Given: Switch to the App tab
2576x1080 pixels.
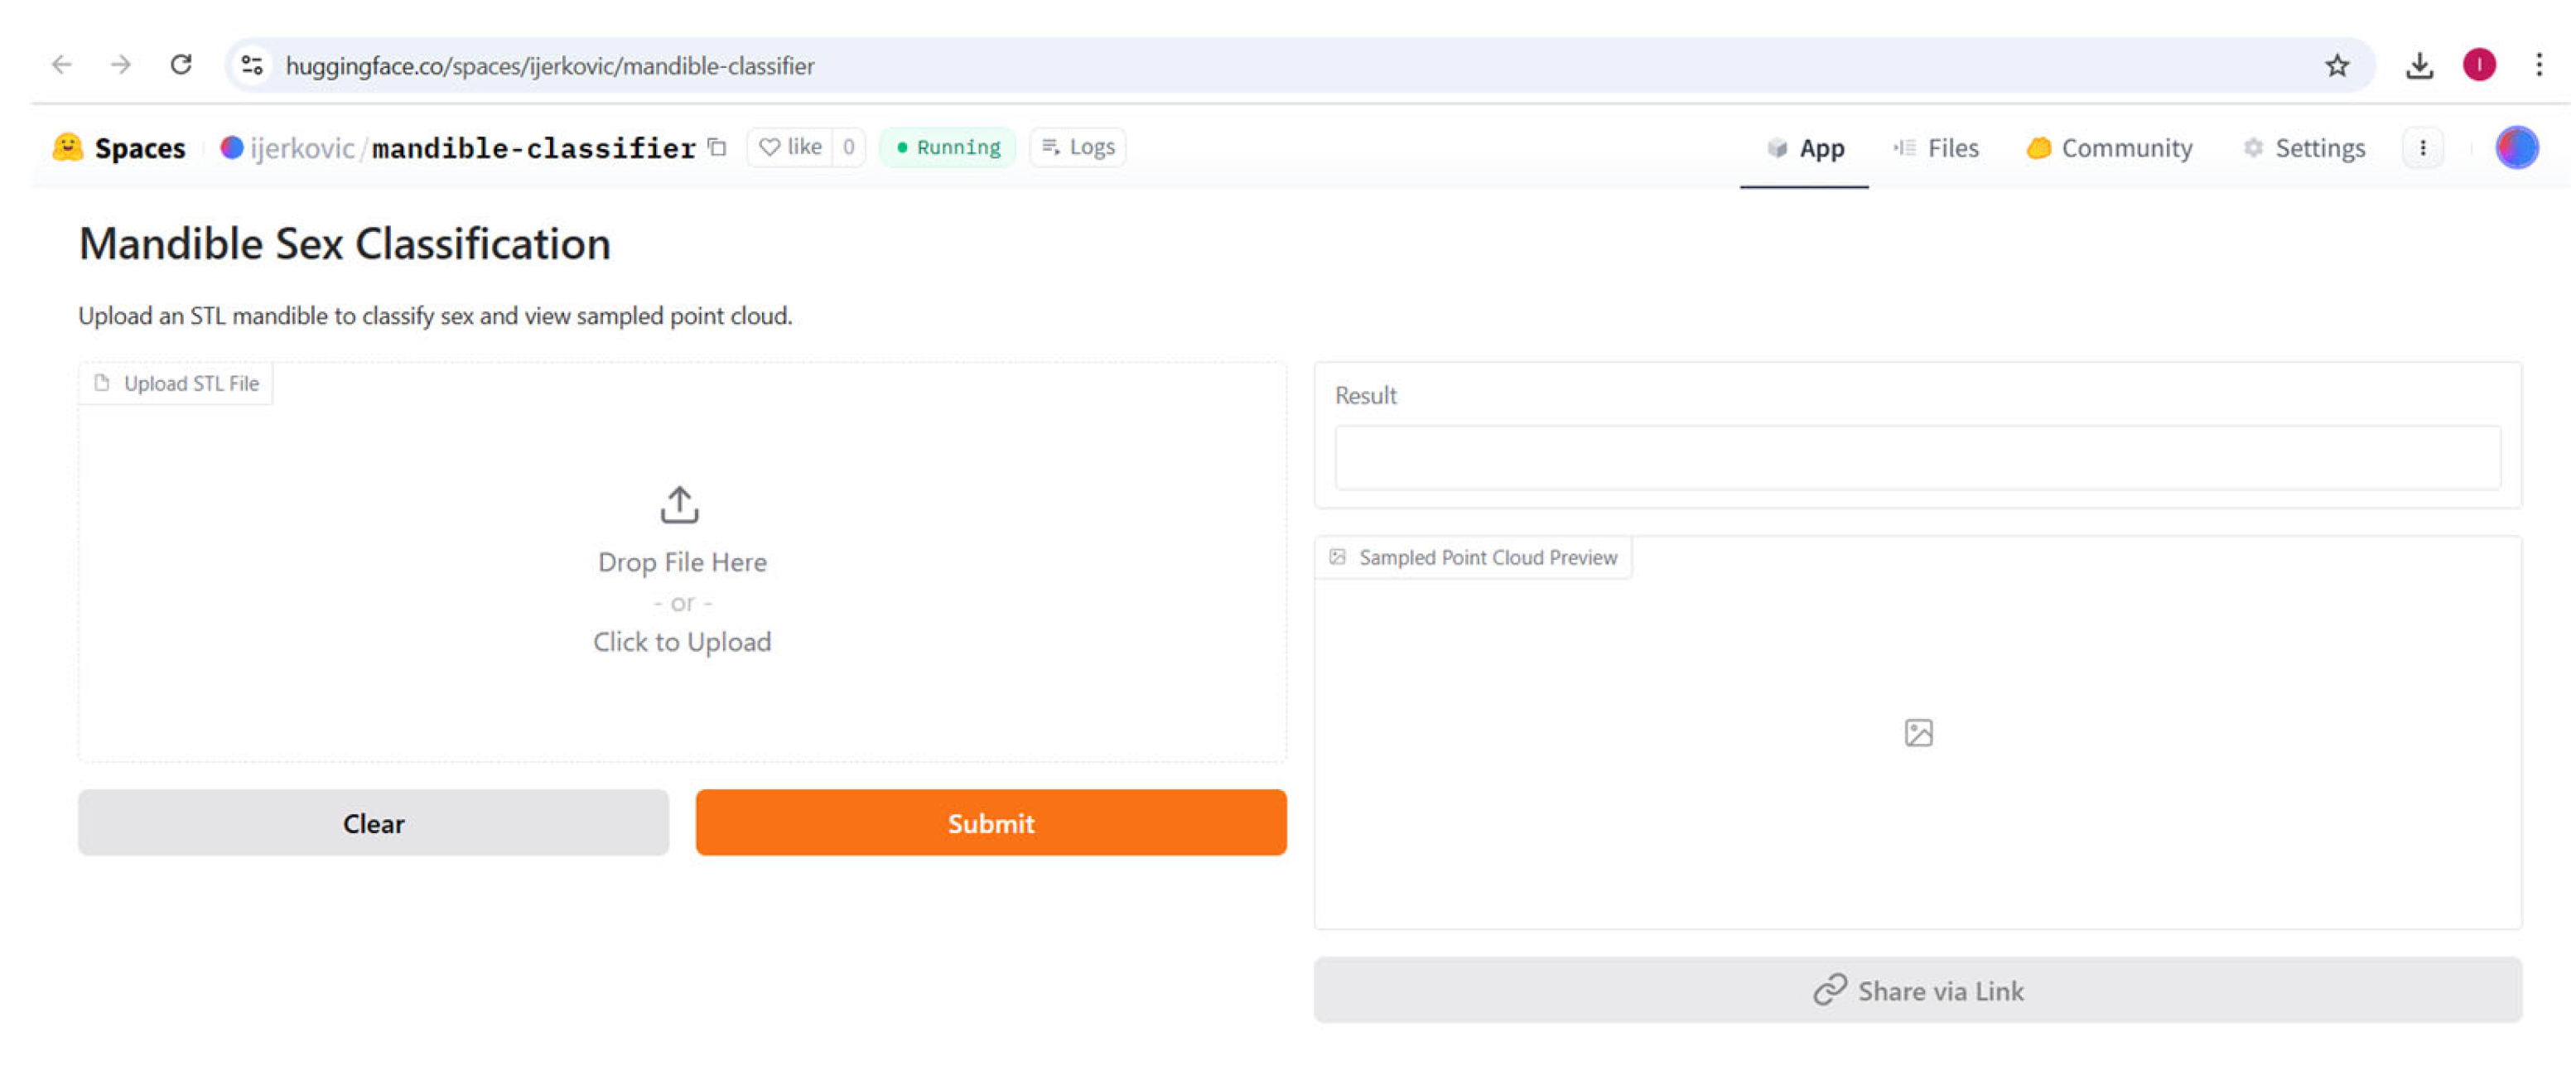Looking at the screenshot, I should [1805, 148].
